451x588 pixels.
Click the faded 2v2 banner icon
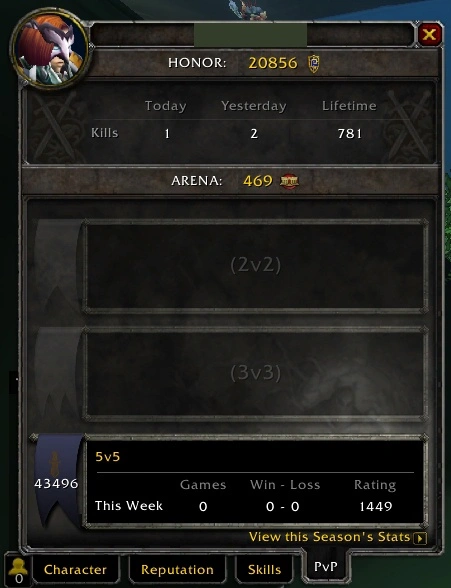pos(57,266)
